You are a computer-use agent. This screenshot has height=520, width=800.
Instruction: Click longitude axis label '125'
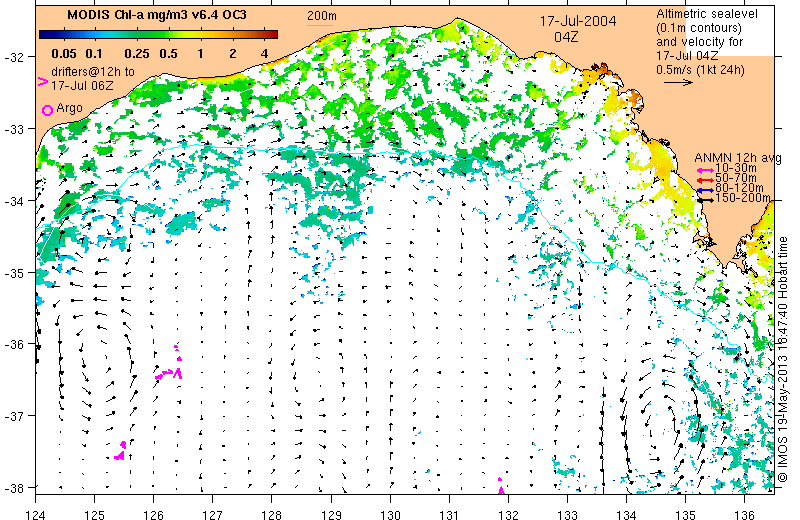tap(94, 514)
